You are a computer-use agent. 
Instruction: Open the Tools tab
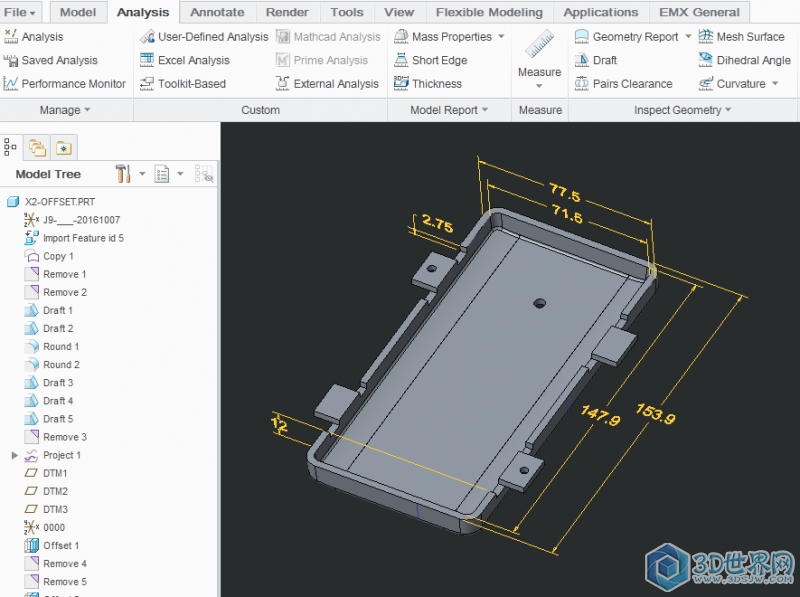point(346,12)
